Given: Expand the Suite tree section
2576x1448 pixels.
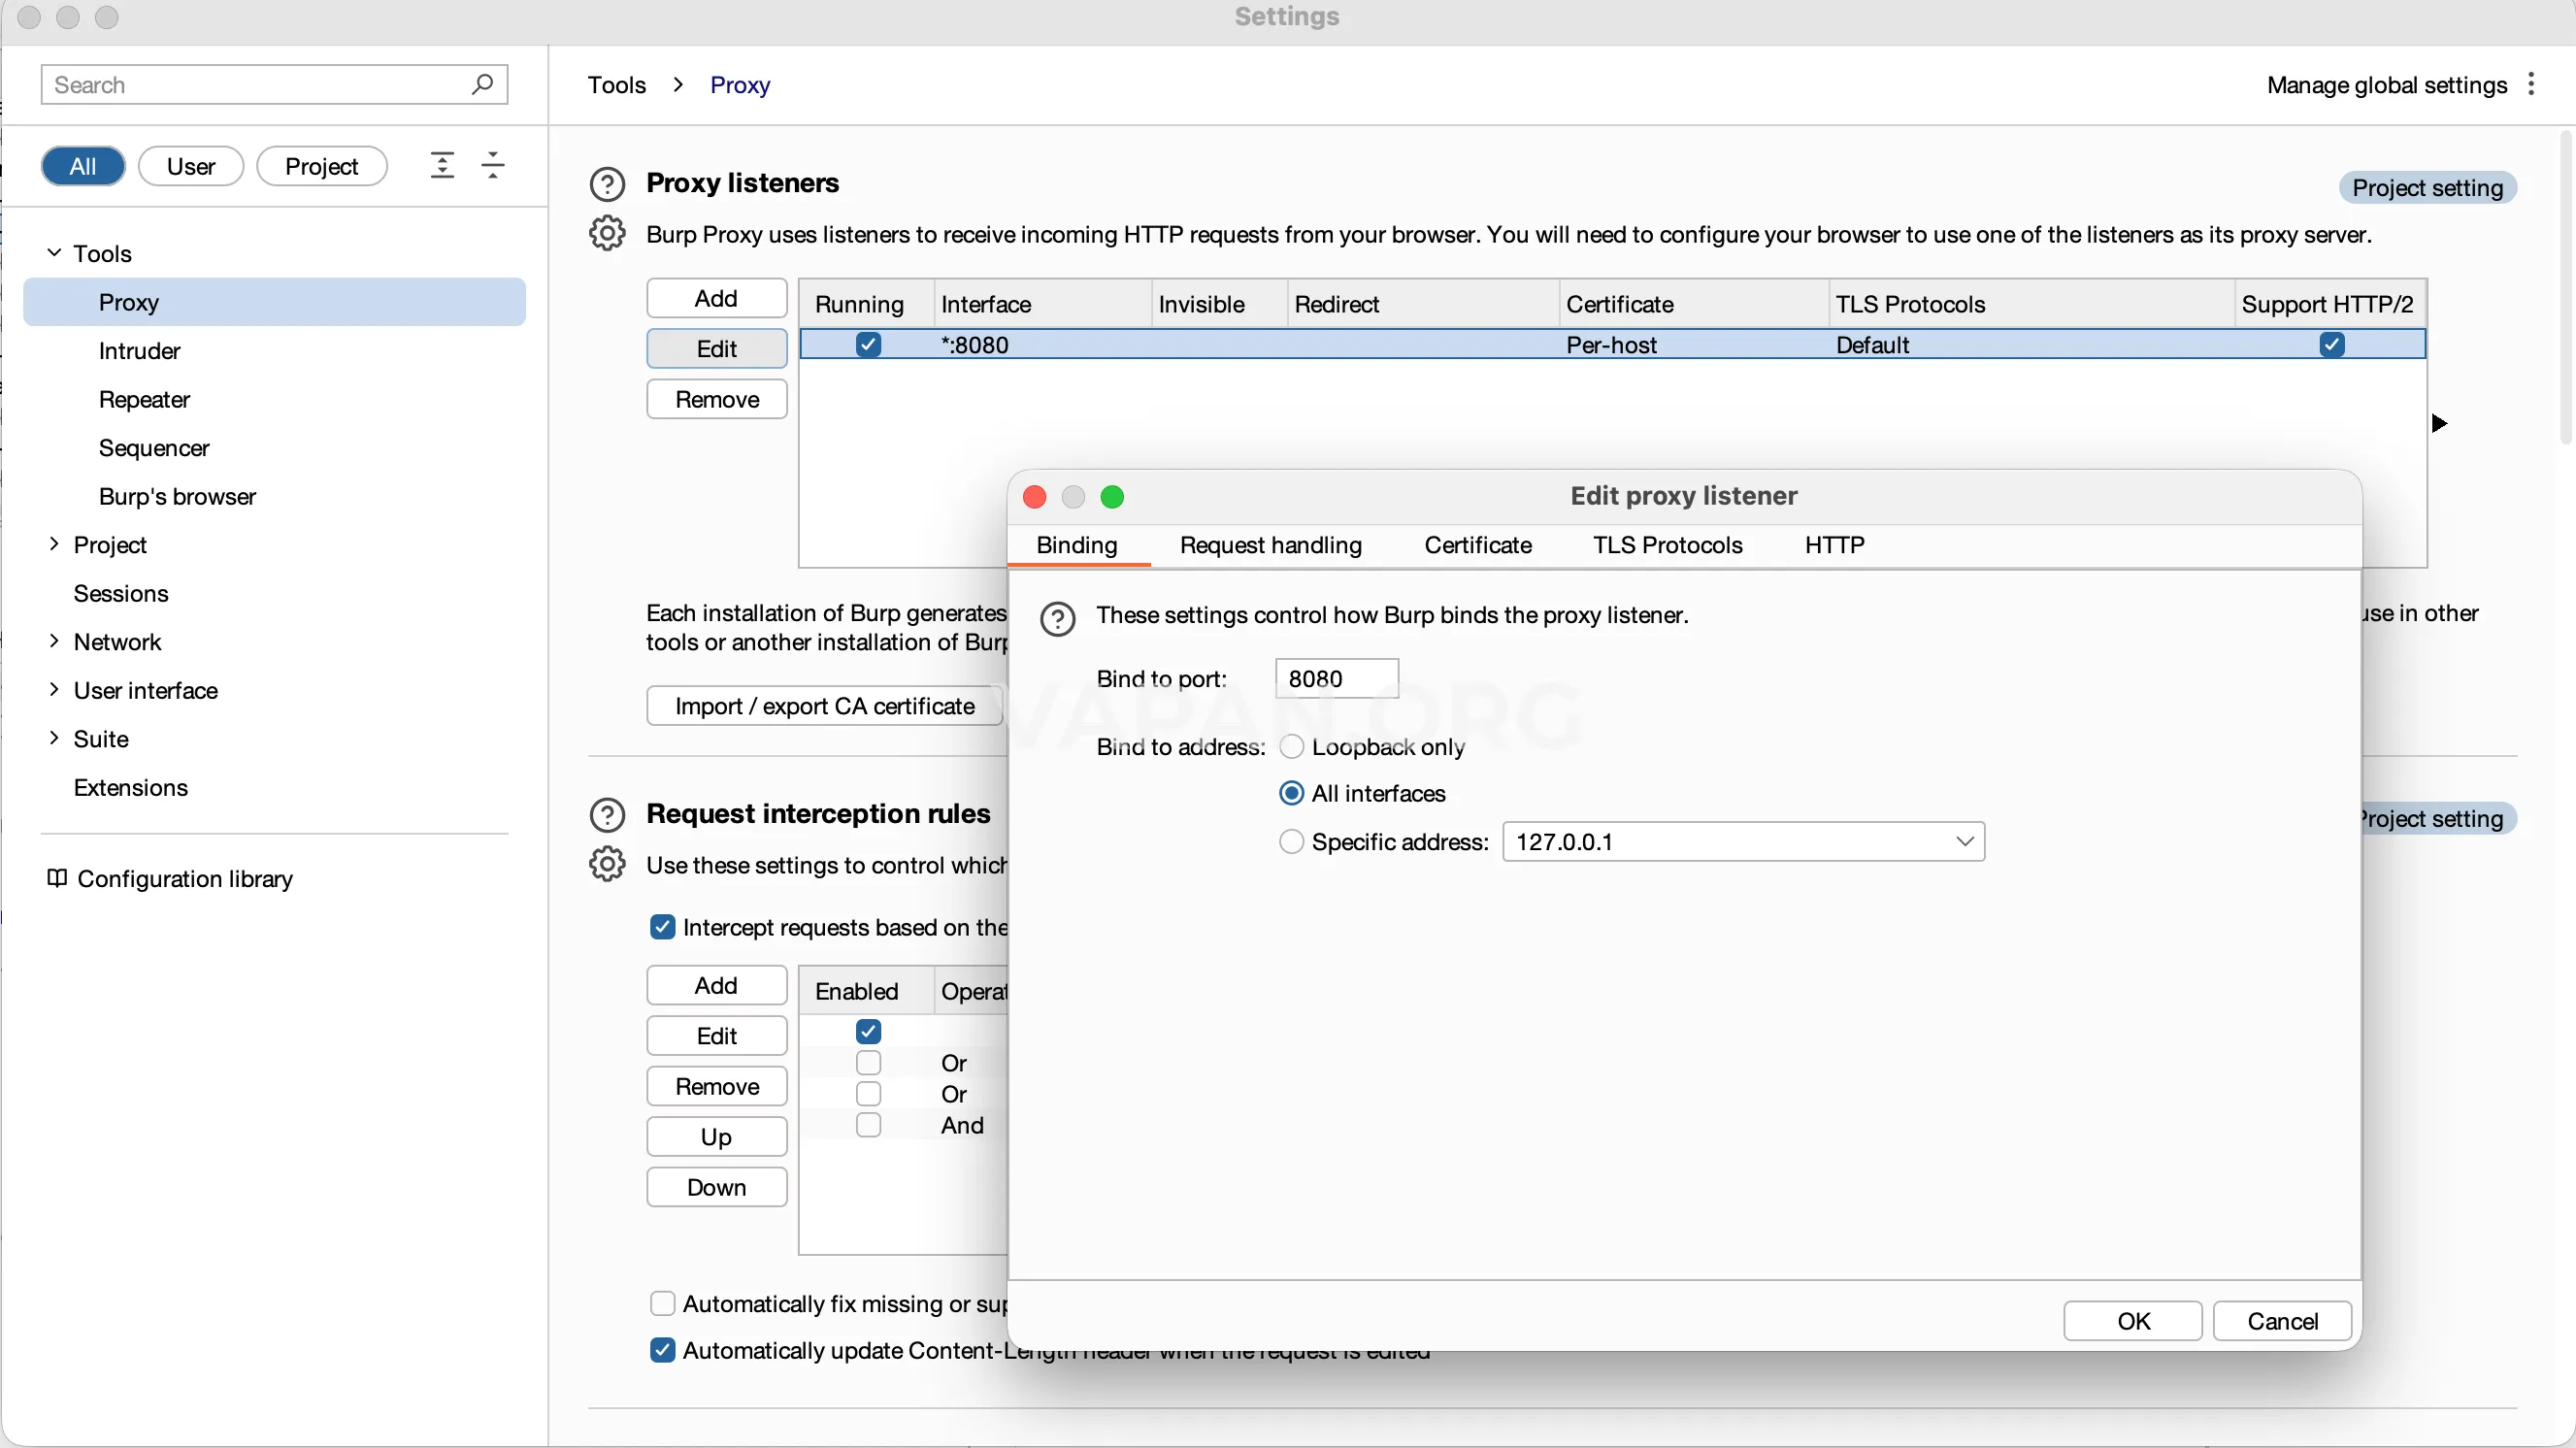Looking at the screenshot, I should tap(54, 738).
